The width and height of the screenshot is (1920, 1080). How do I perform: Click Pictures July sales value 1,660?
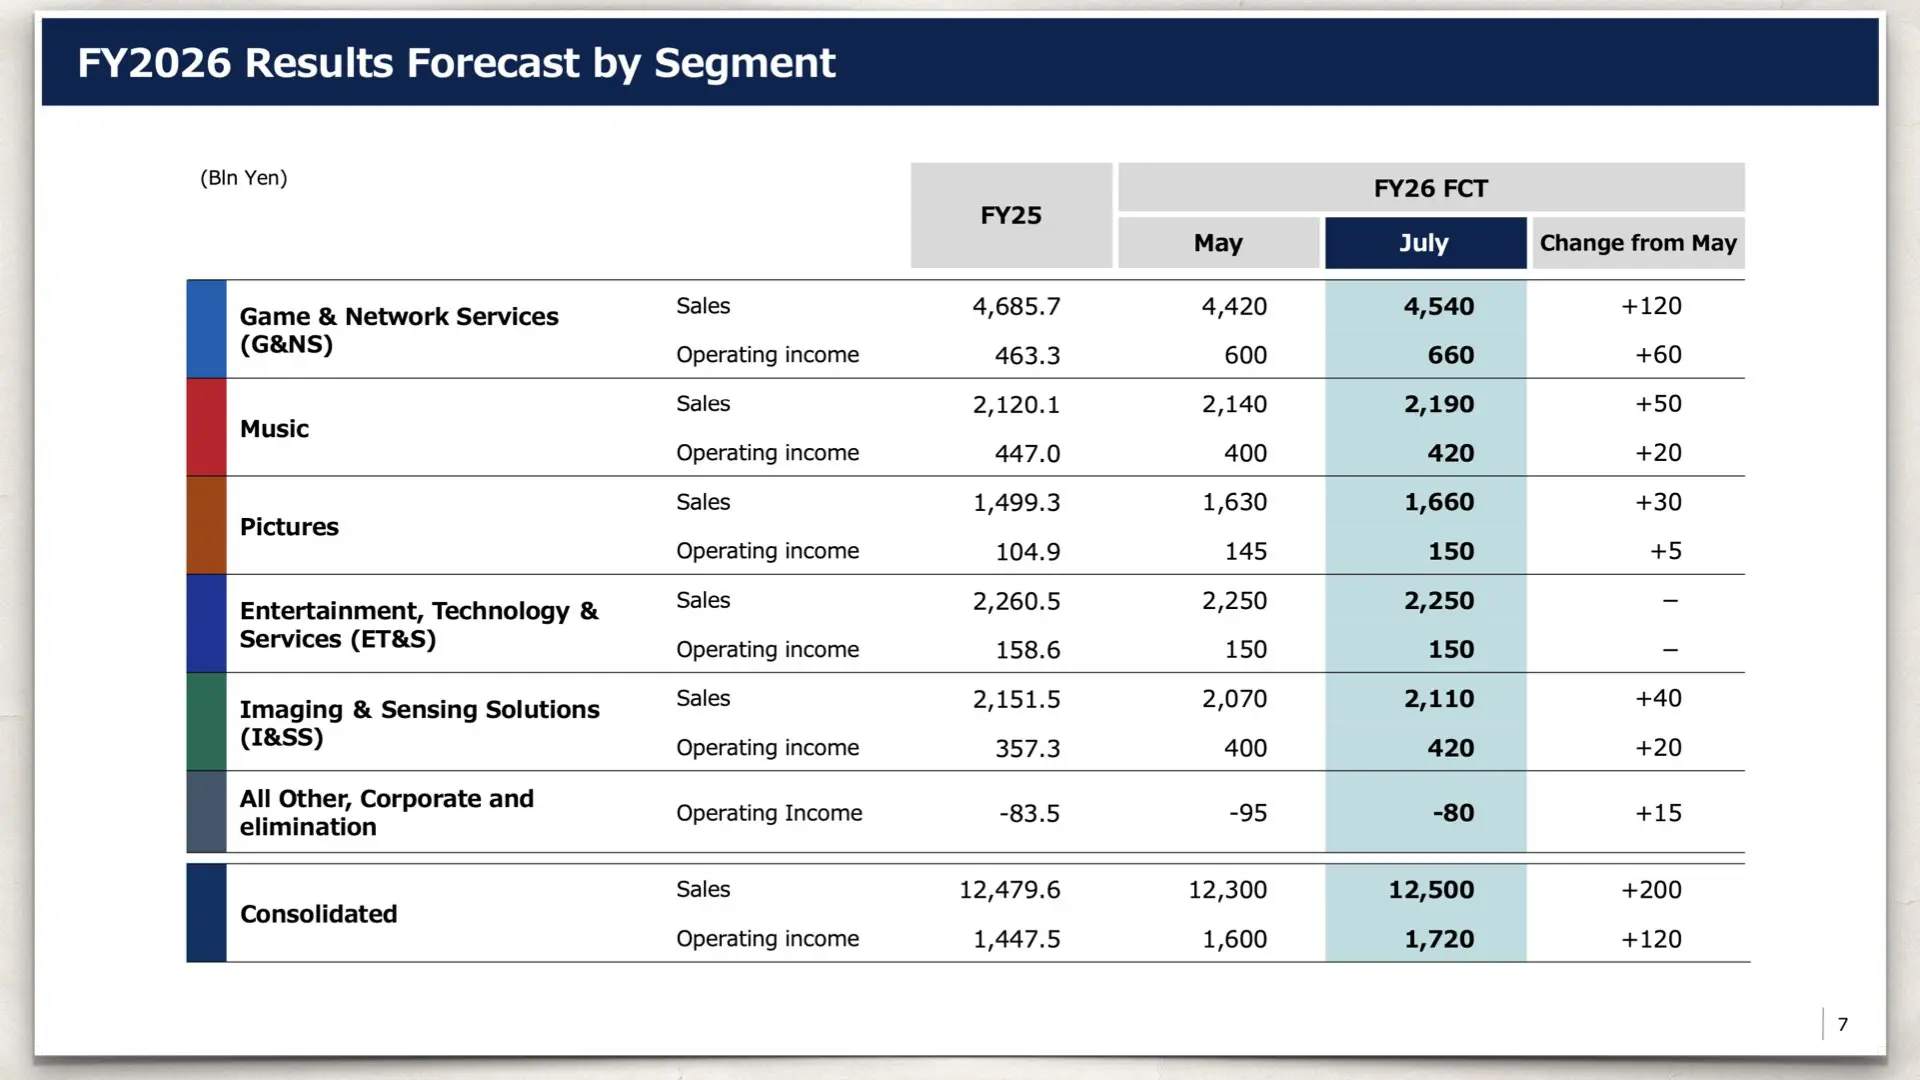1439,502
